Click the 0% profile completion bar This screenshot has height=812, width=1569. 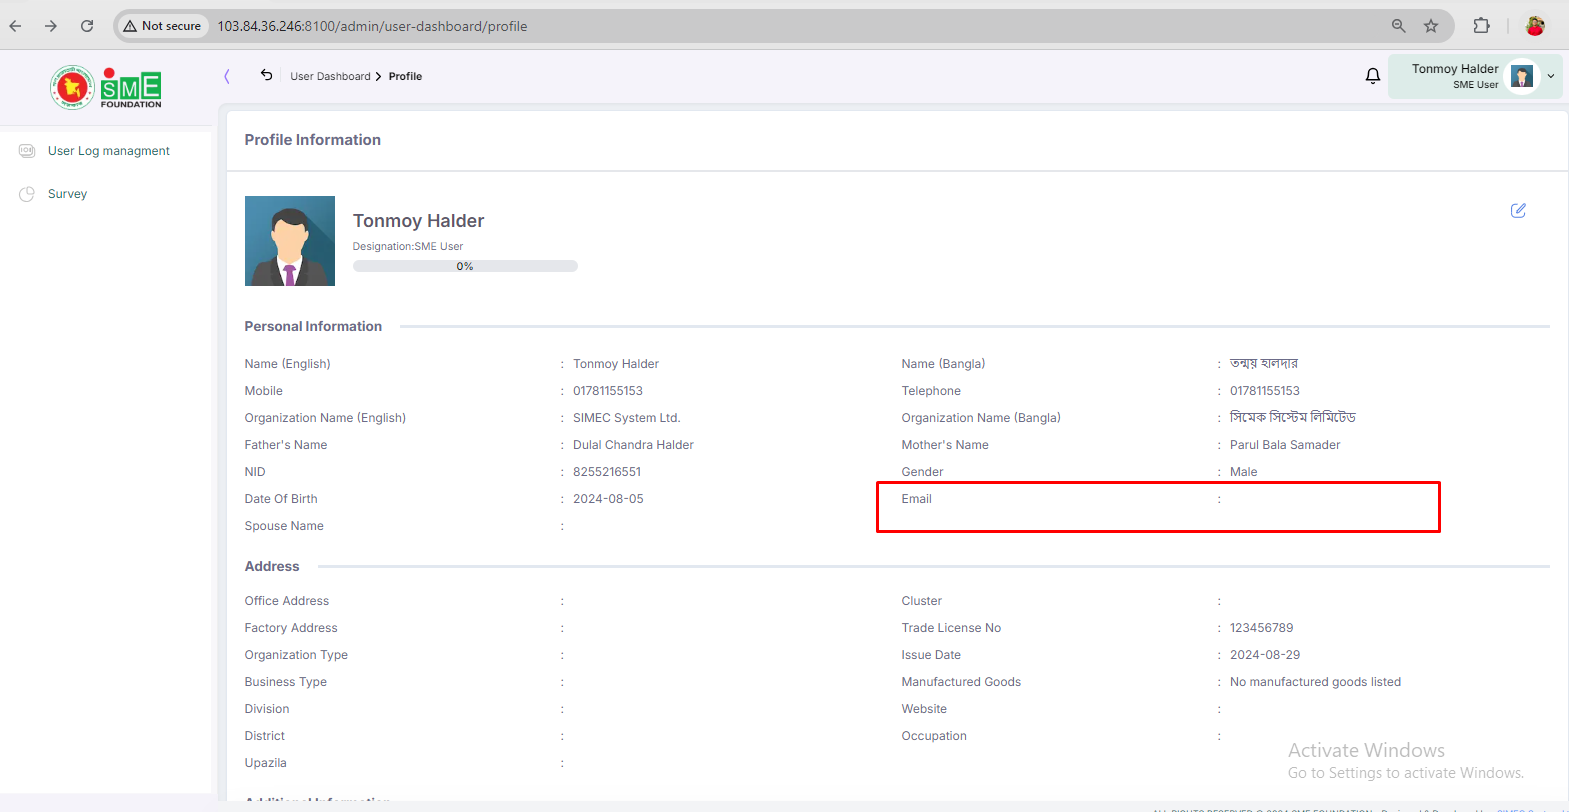click(x=465, y=266)
